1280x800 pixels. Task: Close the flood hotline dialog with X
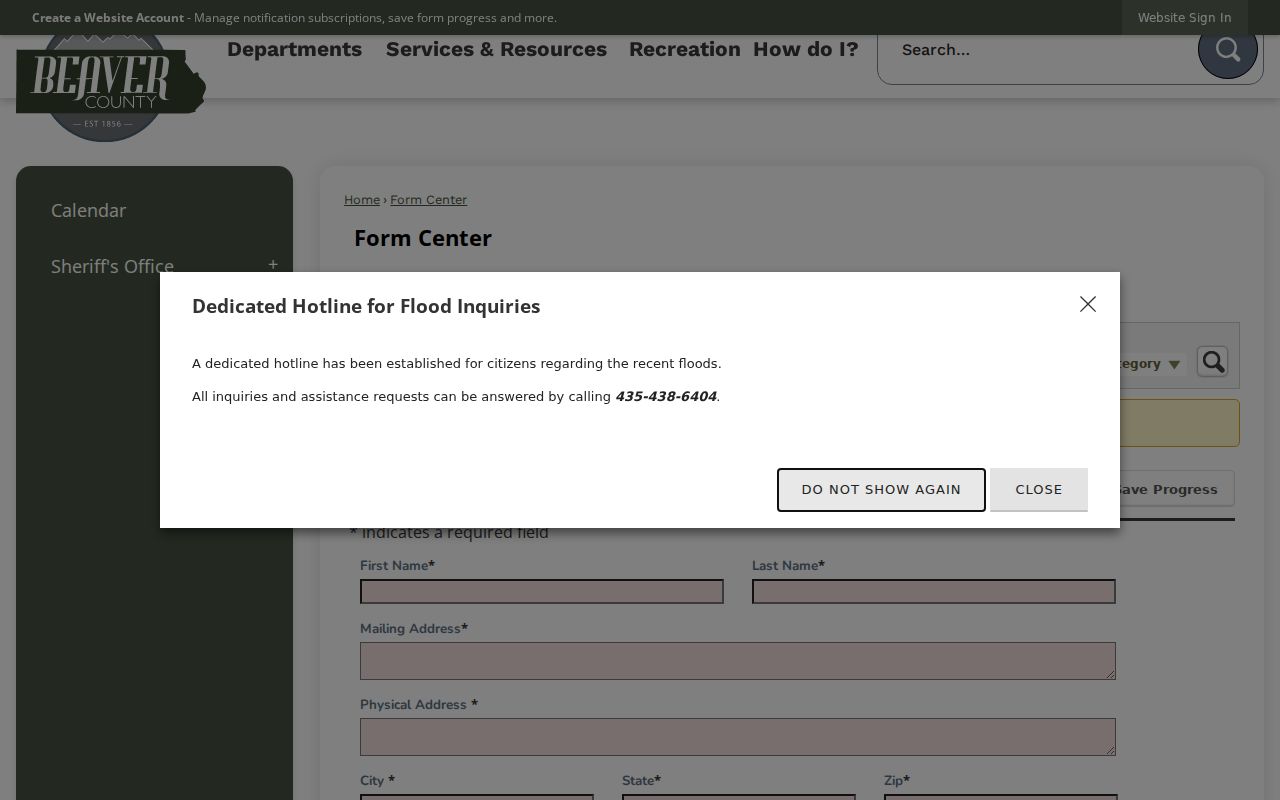coord(1088,304)
